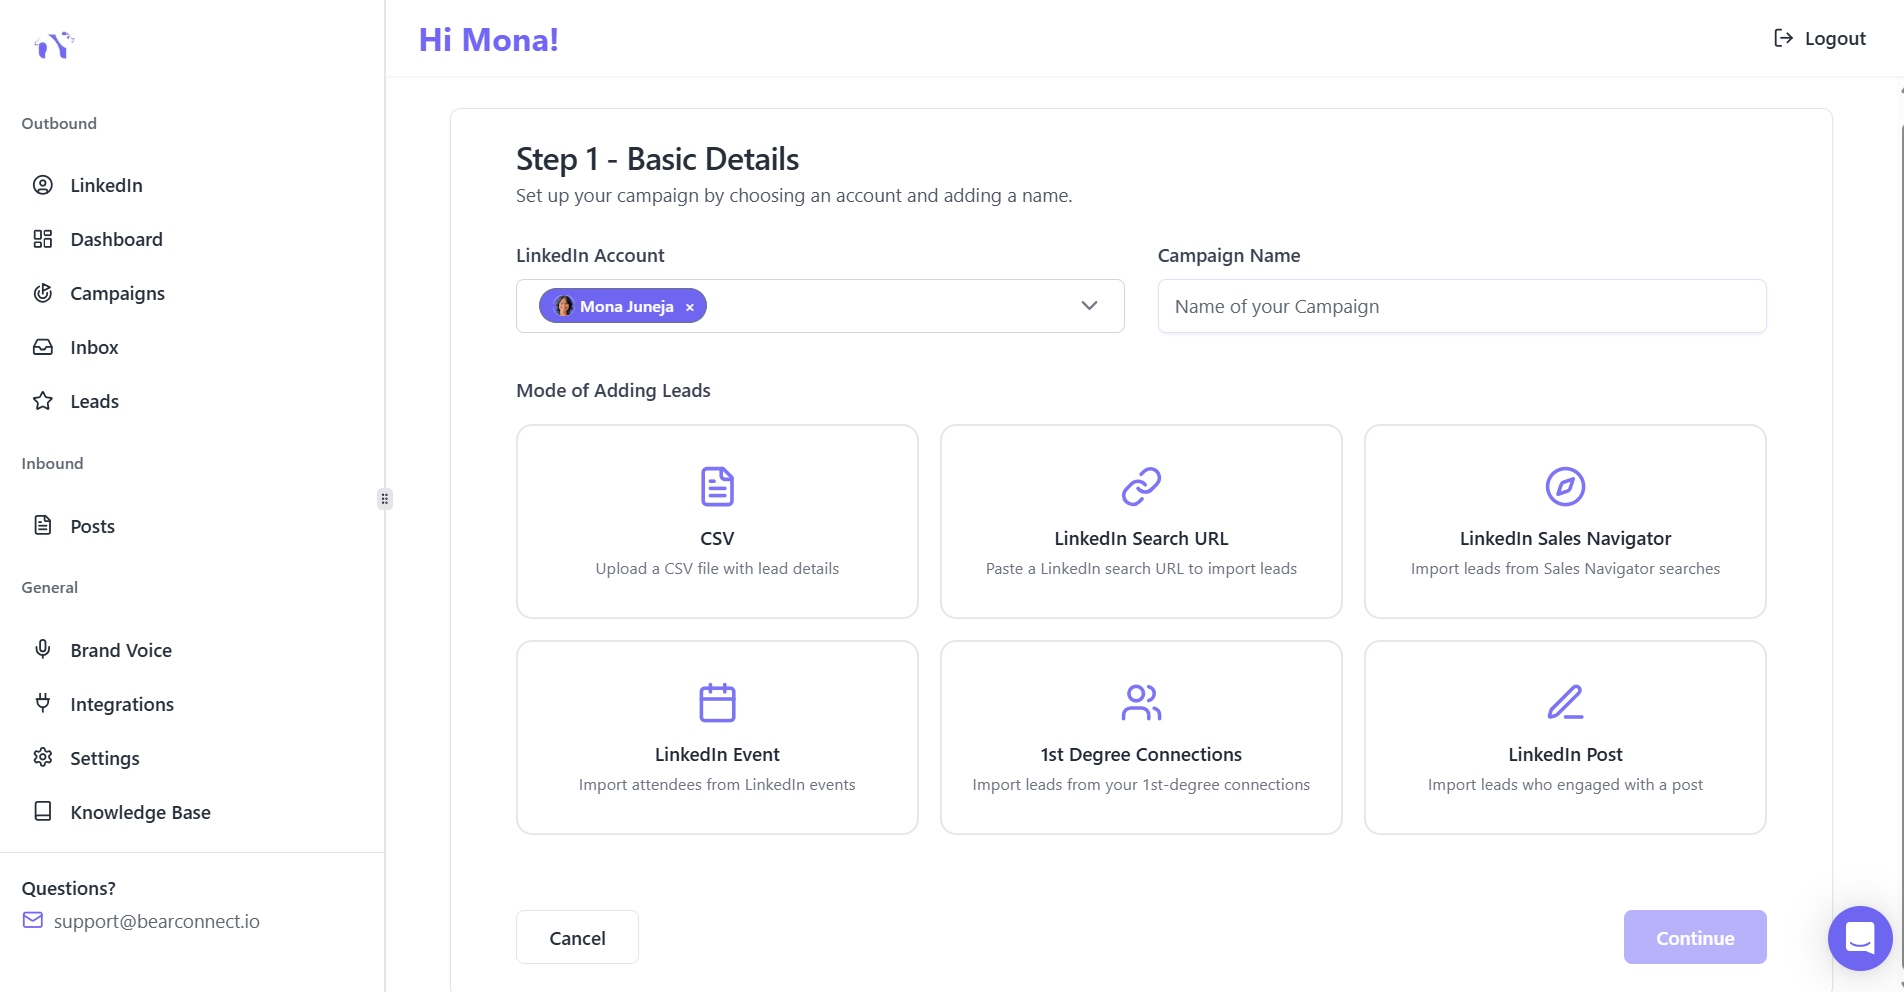Open the Leads sidebar item
Image resolution: width=1904 pixels, height=992 pixels.
click(94, 402)
